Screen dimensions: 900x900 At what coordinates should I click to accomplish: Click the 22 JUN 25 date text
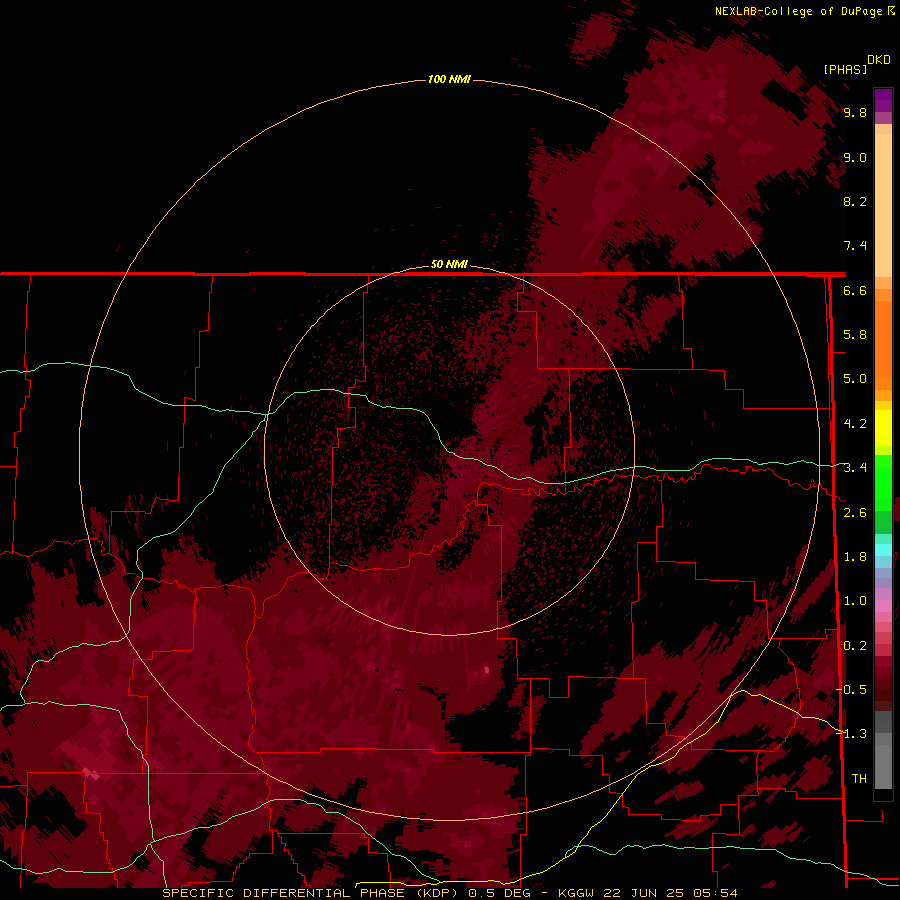pyautogui.click(x=644, y=893)
